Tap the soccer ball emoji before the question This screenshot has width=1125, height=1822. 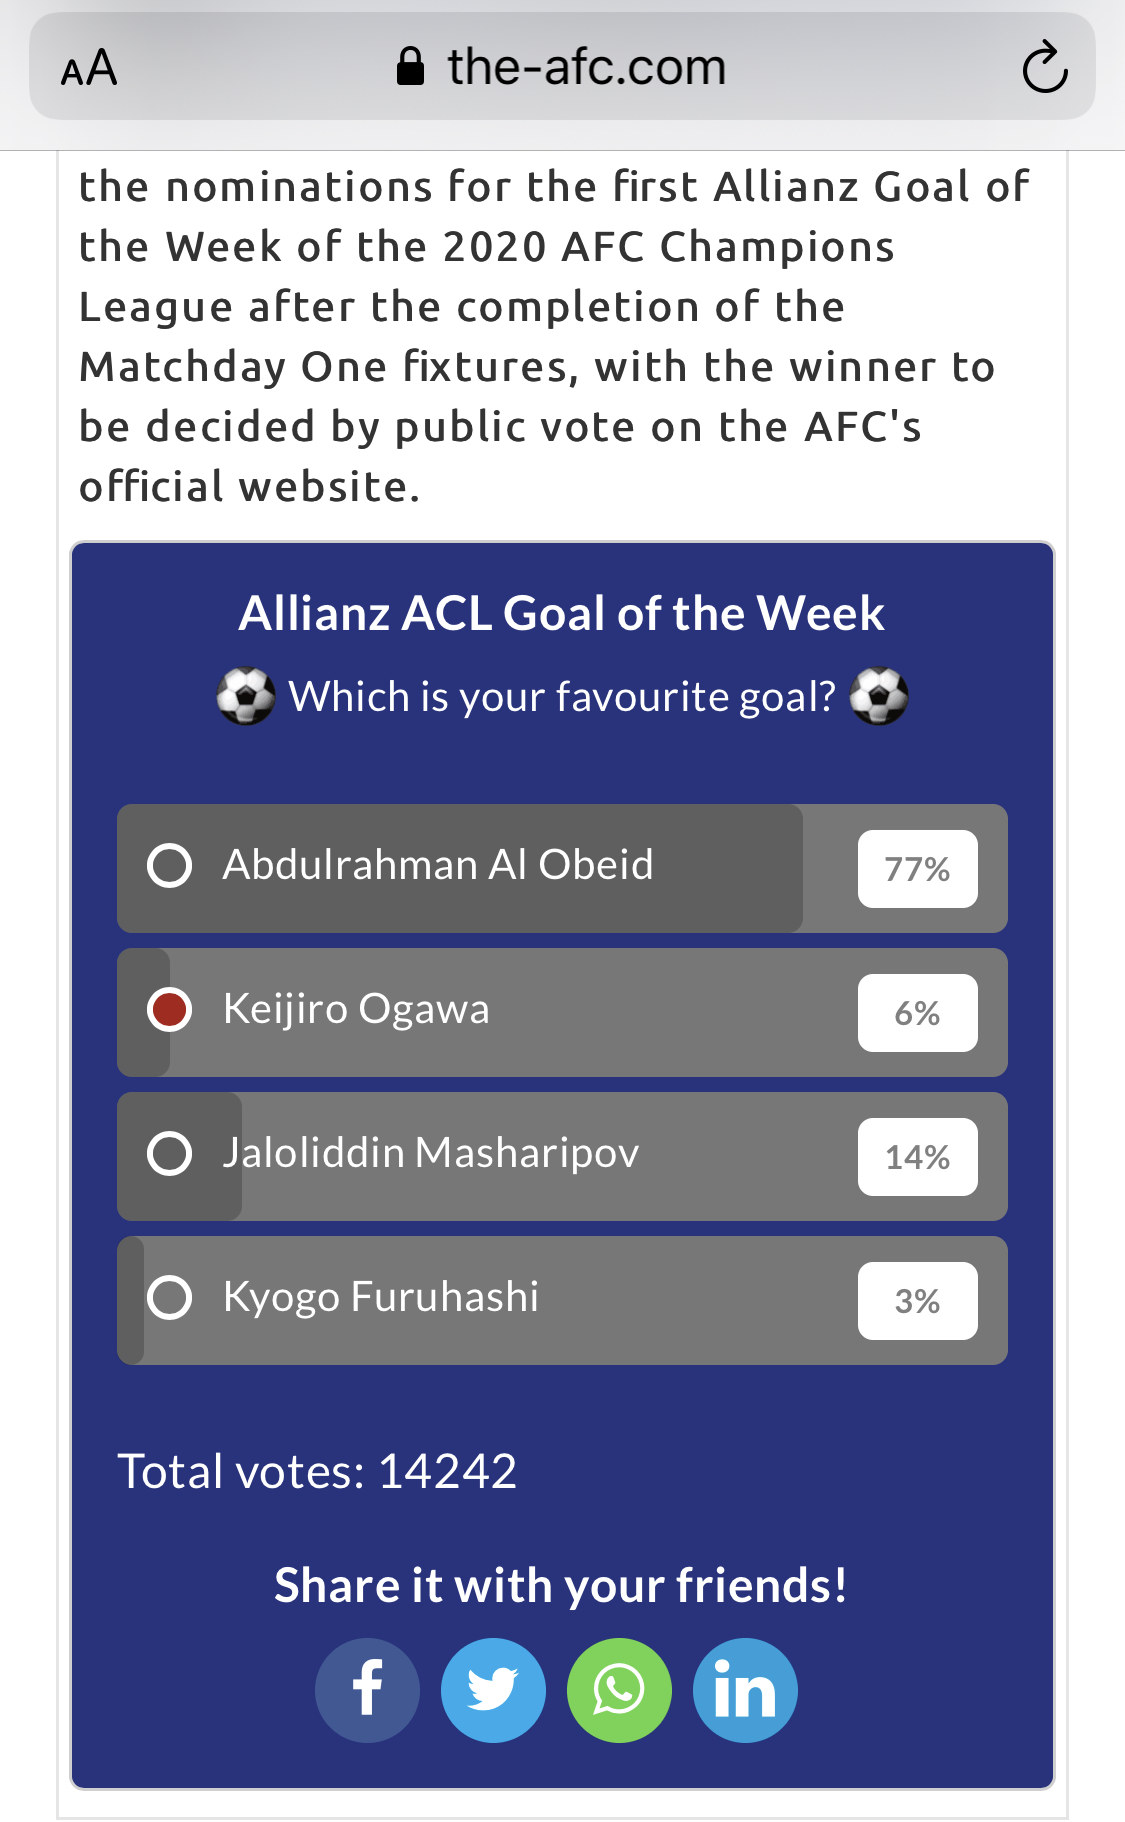(x=246, y=696)
